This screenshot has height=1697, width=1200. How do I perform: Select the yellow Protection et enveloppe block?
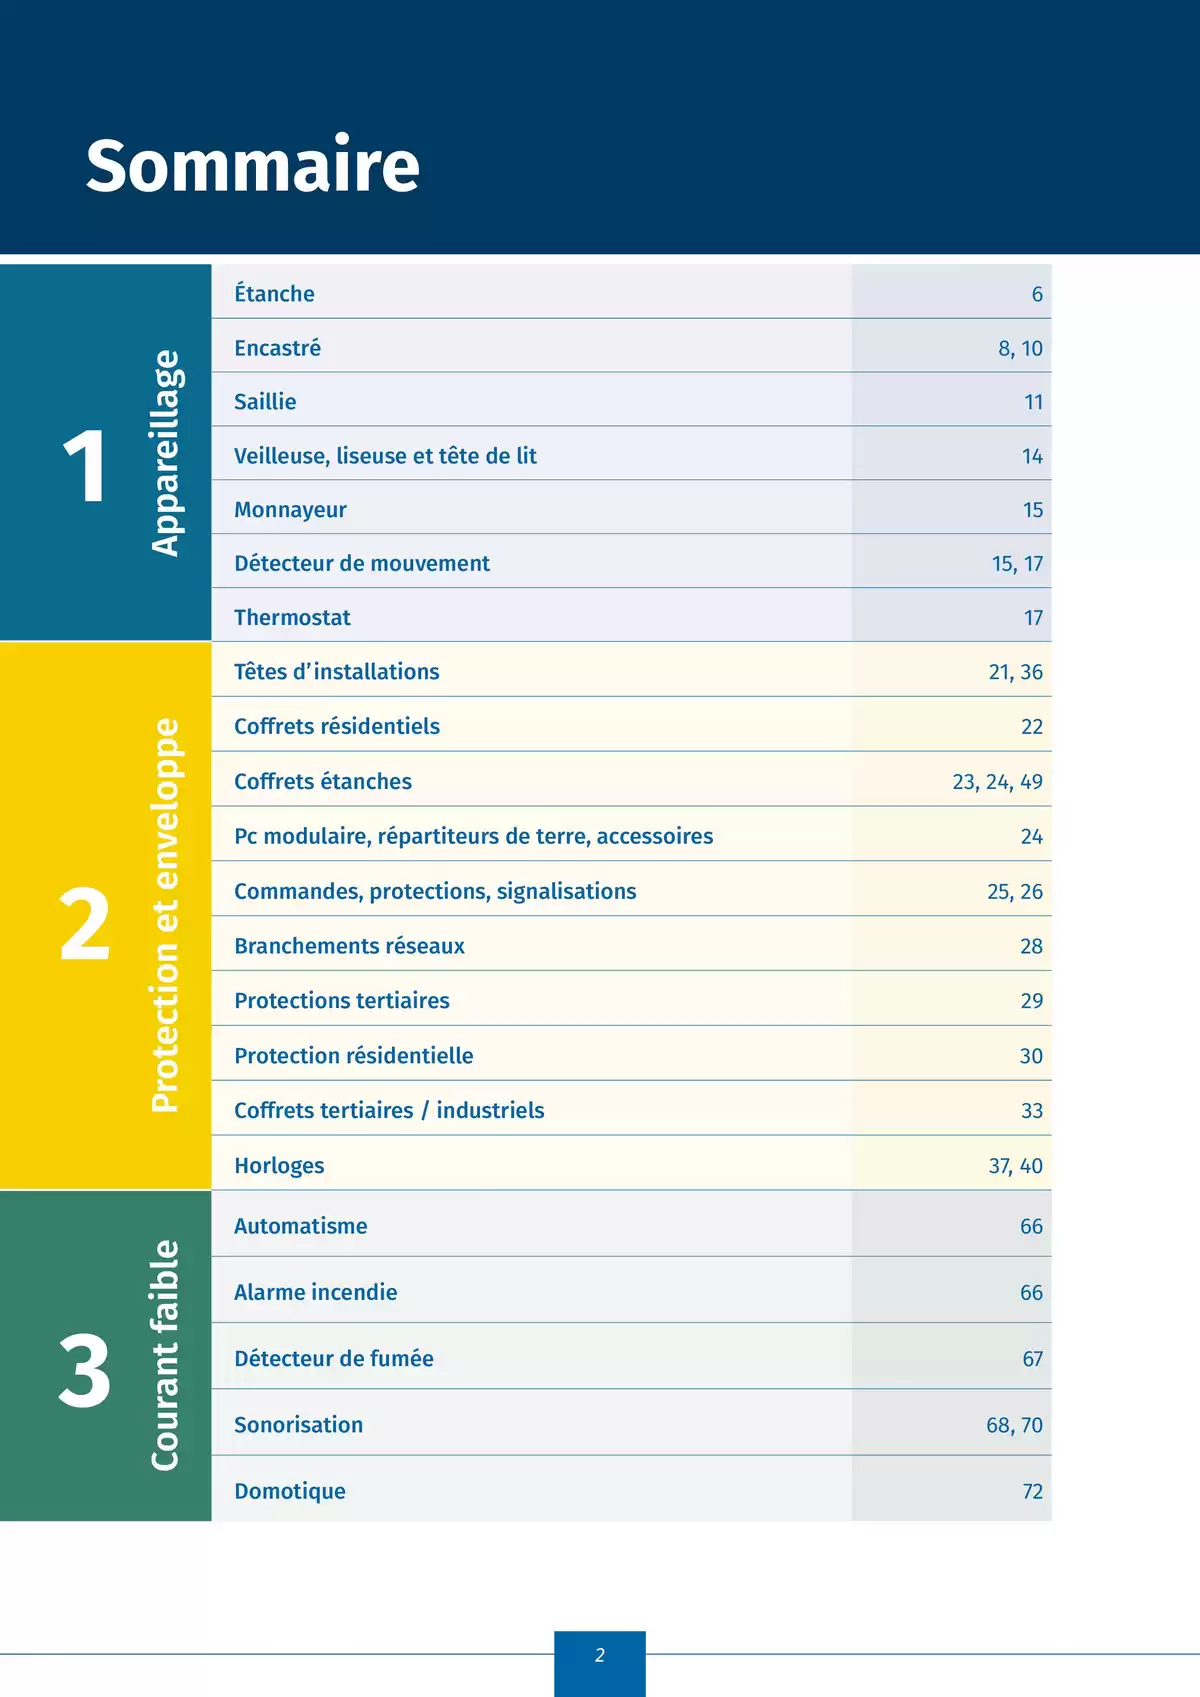click(x=105, y=916)
